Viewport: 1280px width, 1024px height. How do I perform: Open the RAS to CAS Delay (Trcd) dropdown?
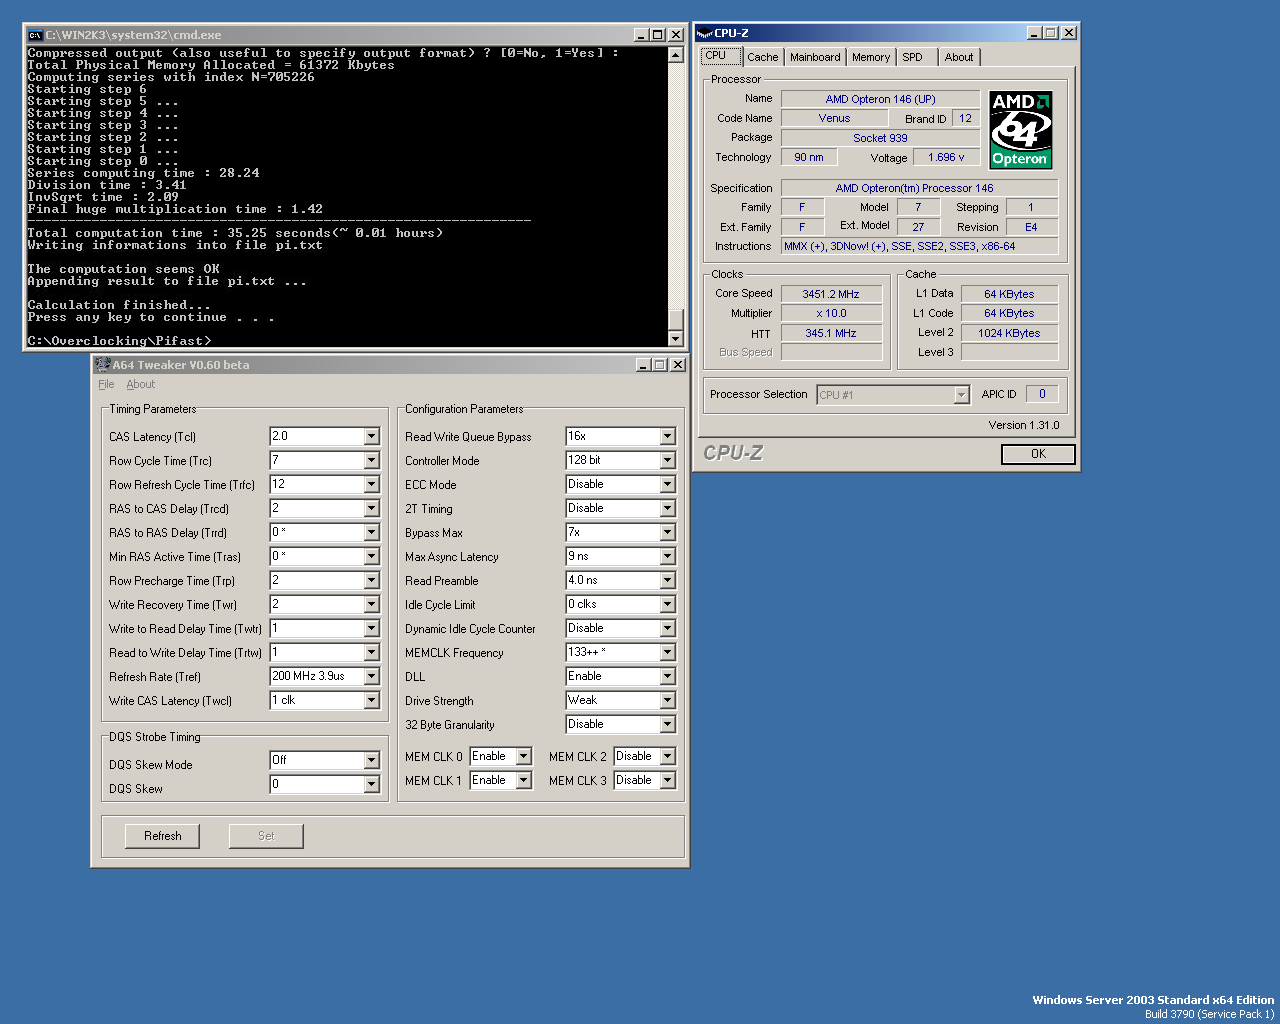coord(372,508)
